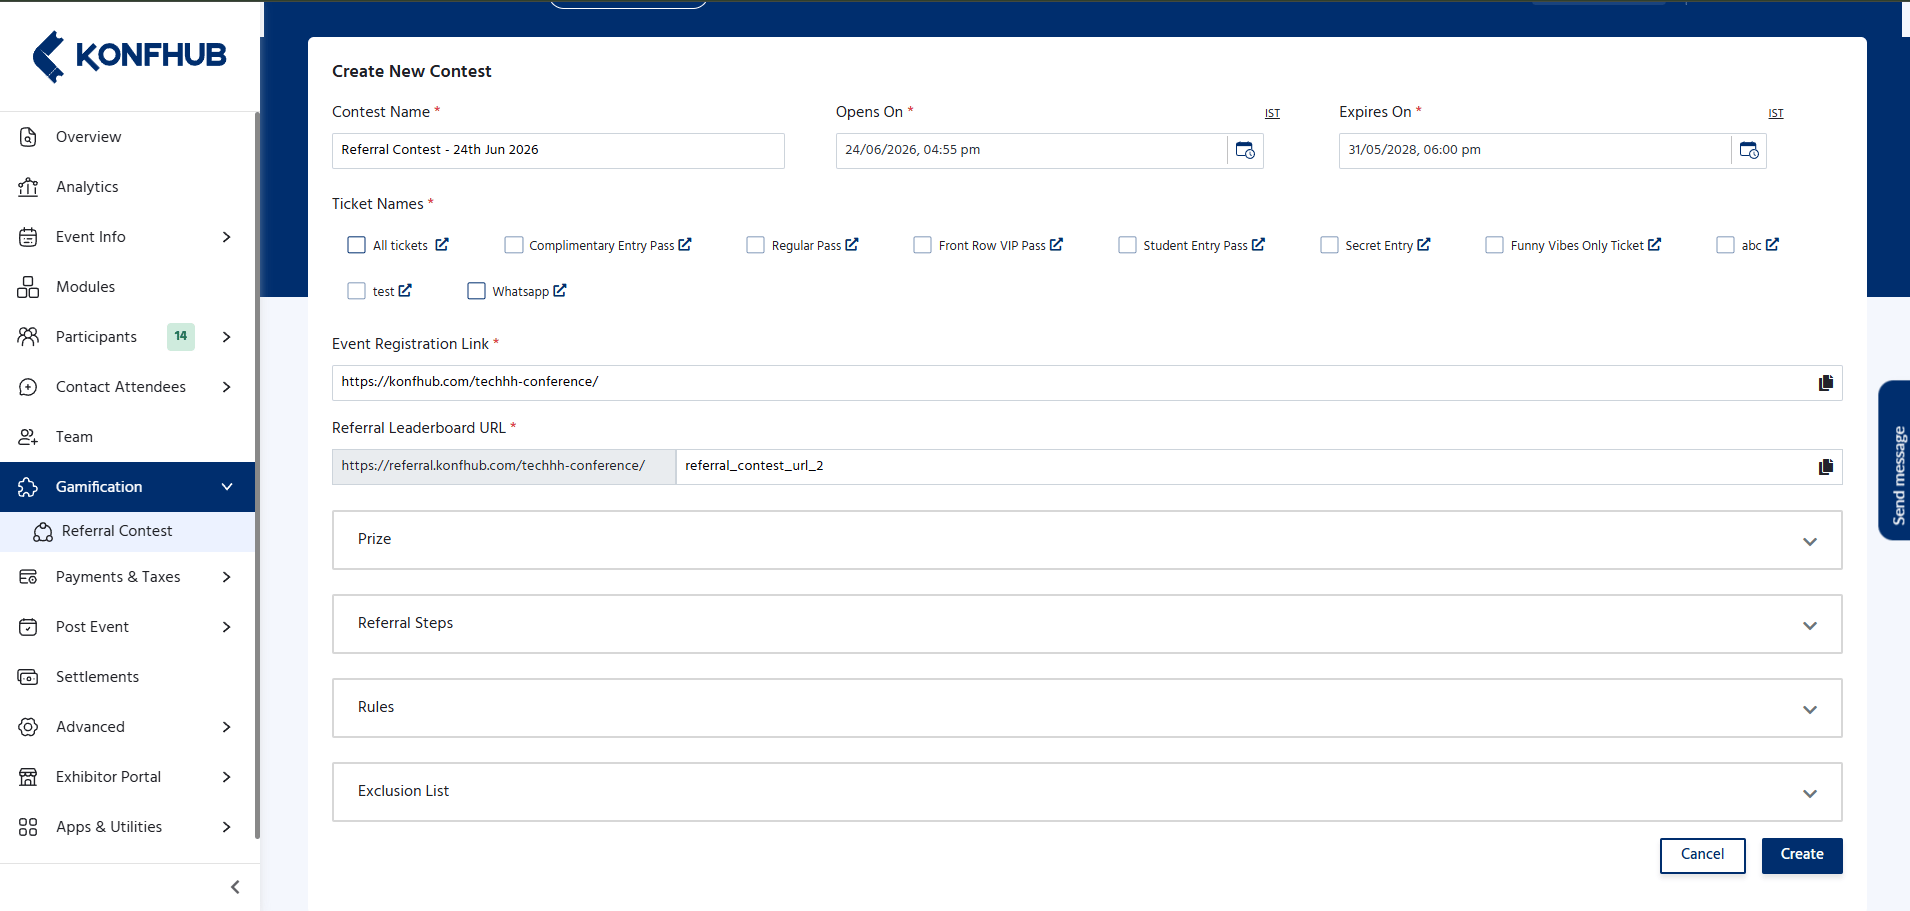Check the Front Row VIP Pass checkbox
The width and height of the screenshot is (1910, 911).
click(922, 245)
